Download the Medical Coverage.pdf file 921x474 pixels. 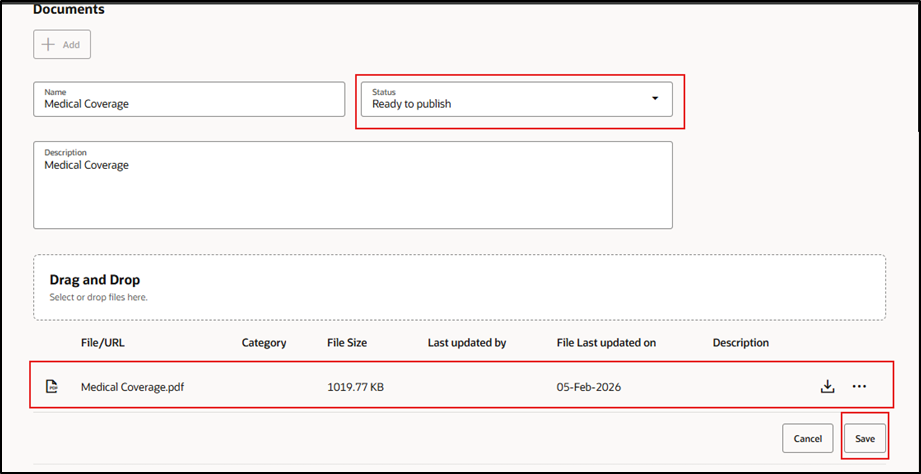tap(827, 386)
